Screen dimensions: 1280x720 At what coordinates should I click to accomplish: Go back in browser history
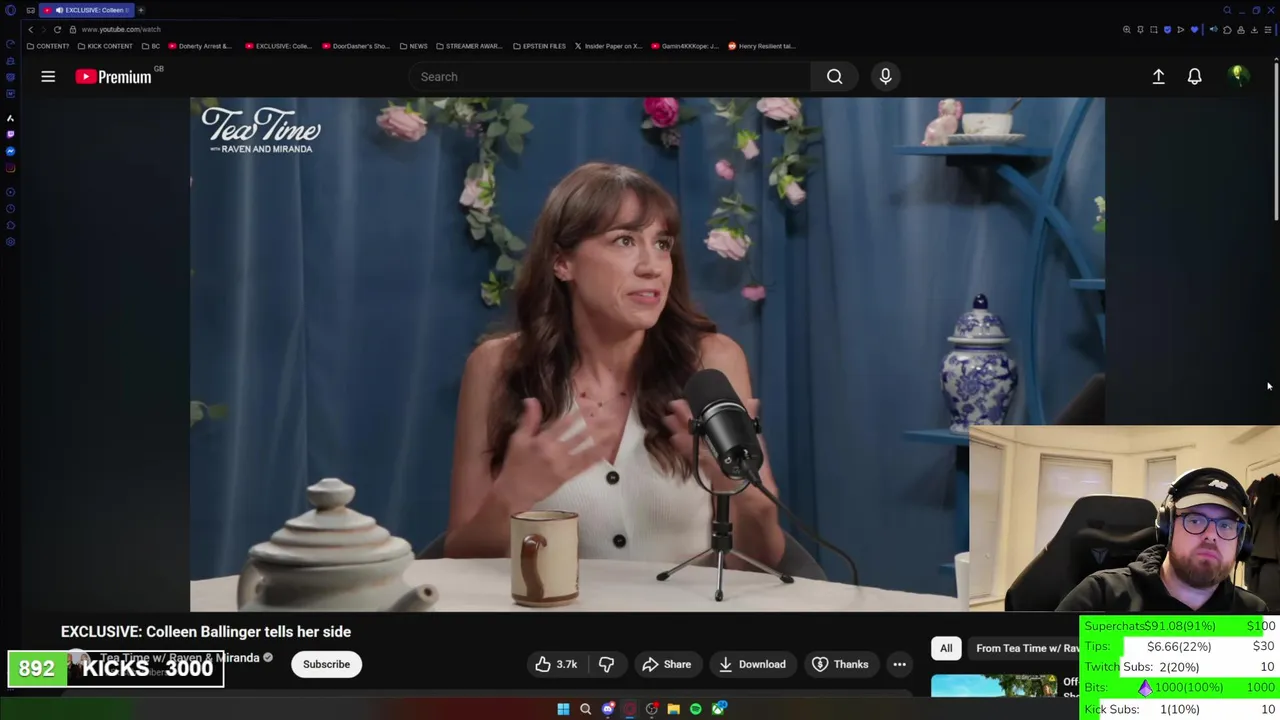pyautogui.click(x=30, y=30)
